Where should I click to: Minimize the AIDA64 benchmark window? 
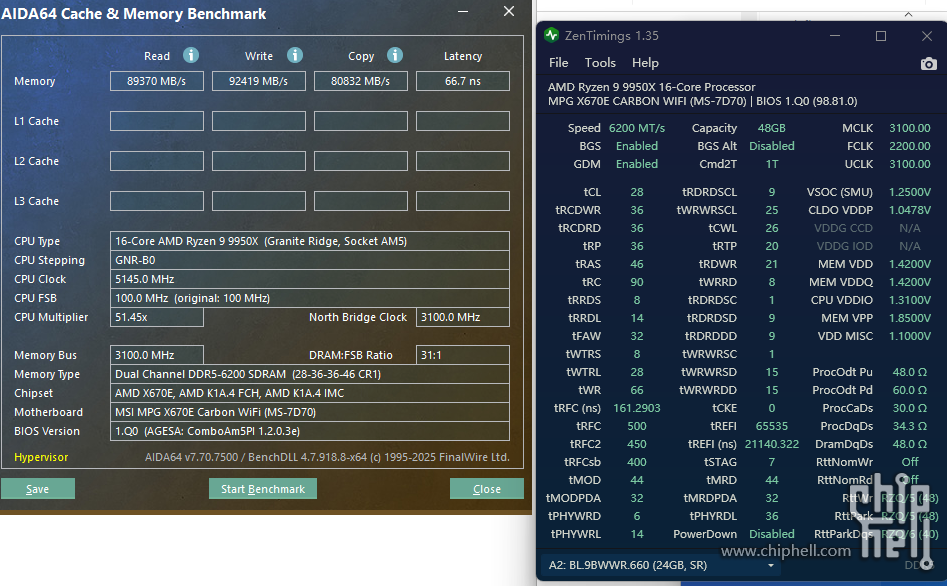point(463,11)
